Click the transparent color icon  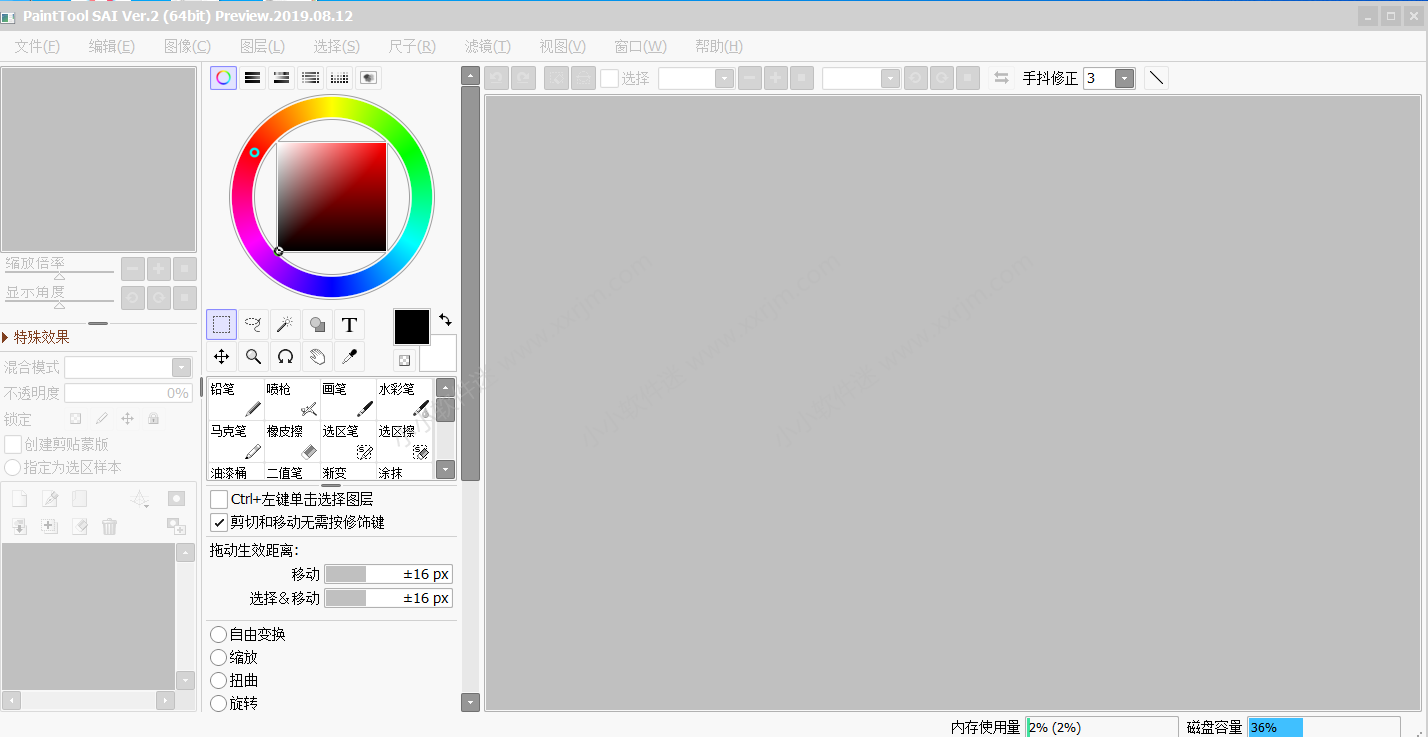[x=404, y=360]
